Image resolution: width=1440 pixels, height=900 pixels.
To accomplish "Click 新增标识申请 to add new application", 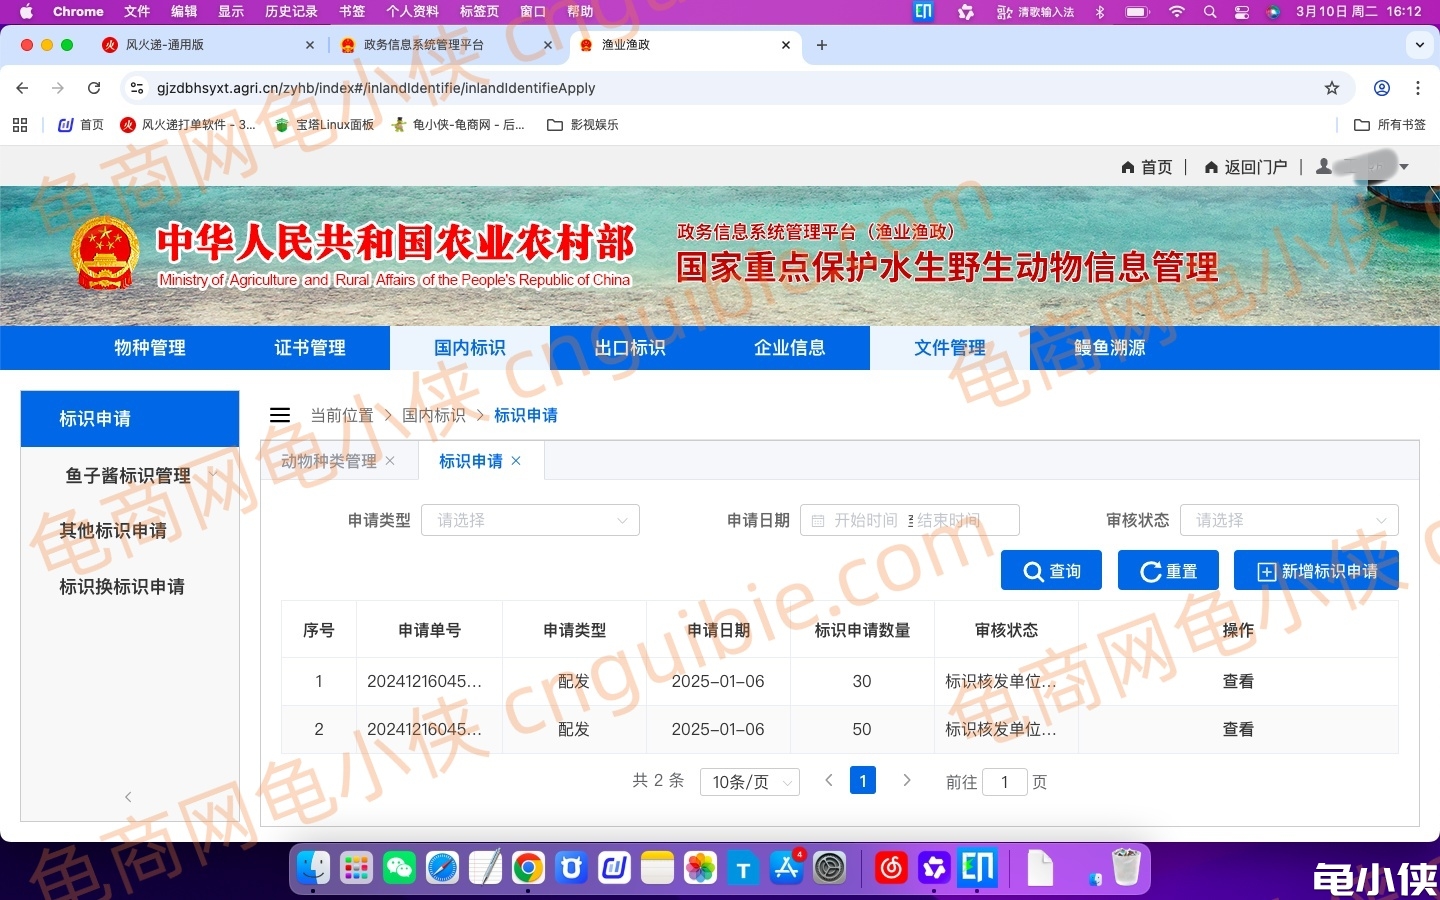I will [x=1316, y=570].
